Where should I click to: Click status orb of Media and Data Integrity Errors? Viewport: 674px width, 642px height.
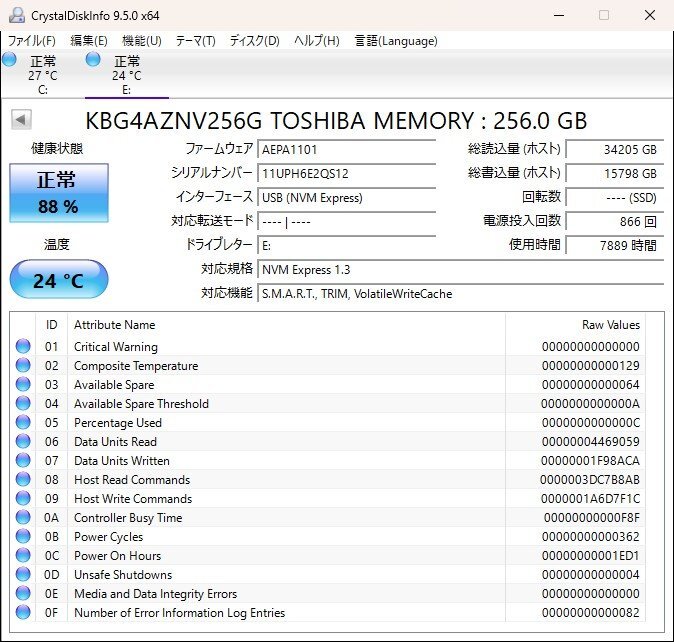(23, 593)
